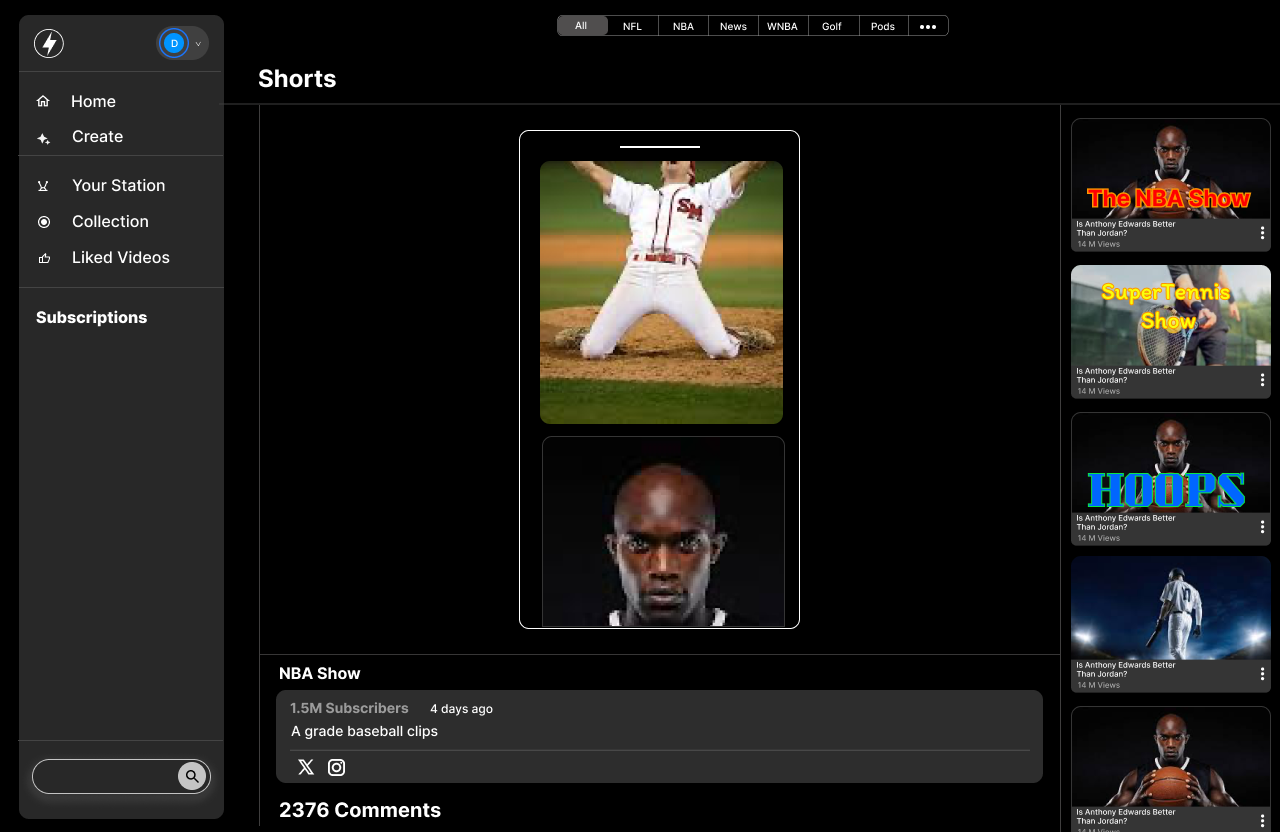Open the HOOPS video thumbnail

(x=1171, y=463)
